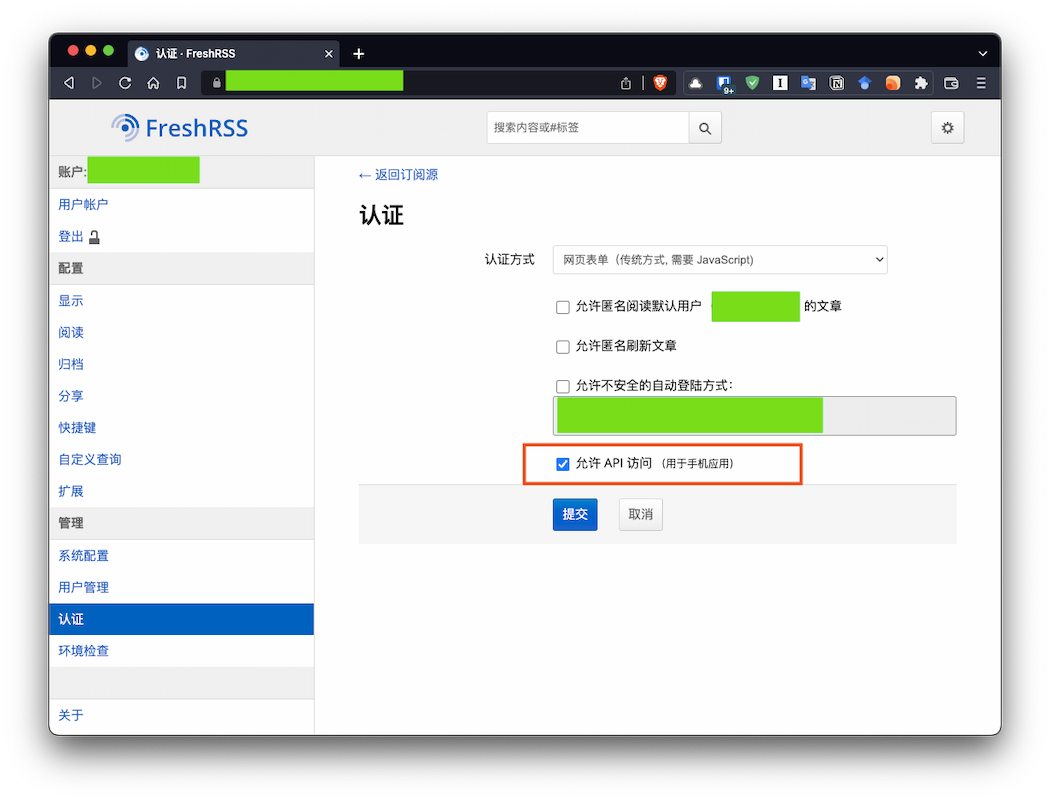Disable API access for mobile apps
The width and height of the screenshot is (1050, 800).
pyautogui.click(x=563, y=463)
